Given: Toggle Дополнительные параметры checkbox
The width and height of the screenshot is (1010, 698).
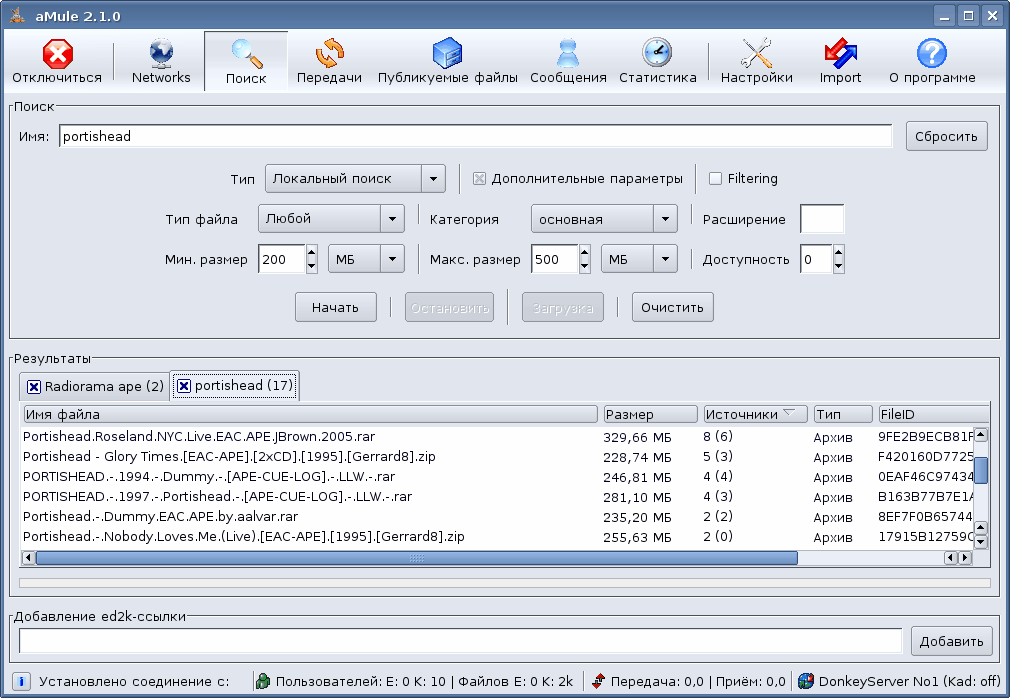Looking at the screenshot, I should (x=480, y=179).
